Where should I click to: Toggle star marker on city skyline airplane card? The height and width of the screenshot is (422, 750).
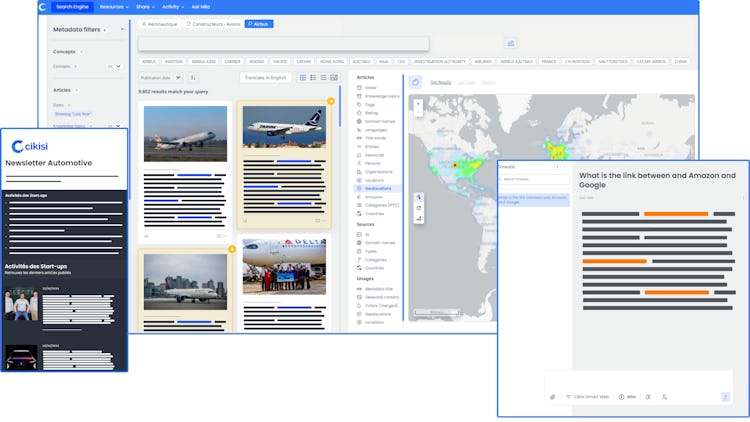point(232,249)
